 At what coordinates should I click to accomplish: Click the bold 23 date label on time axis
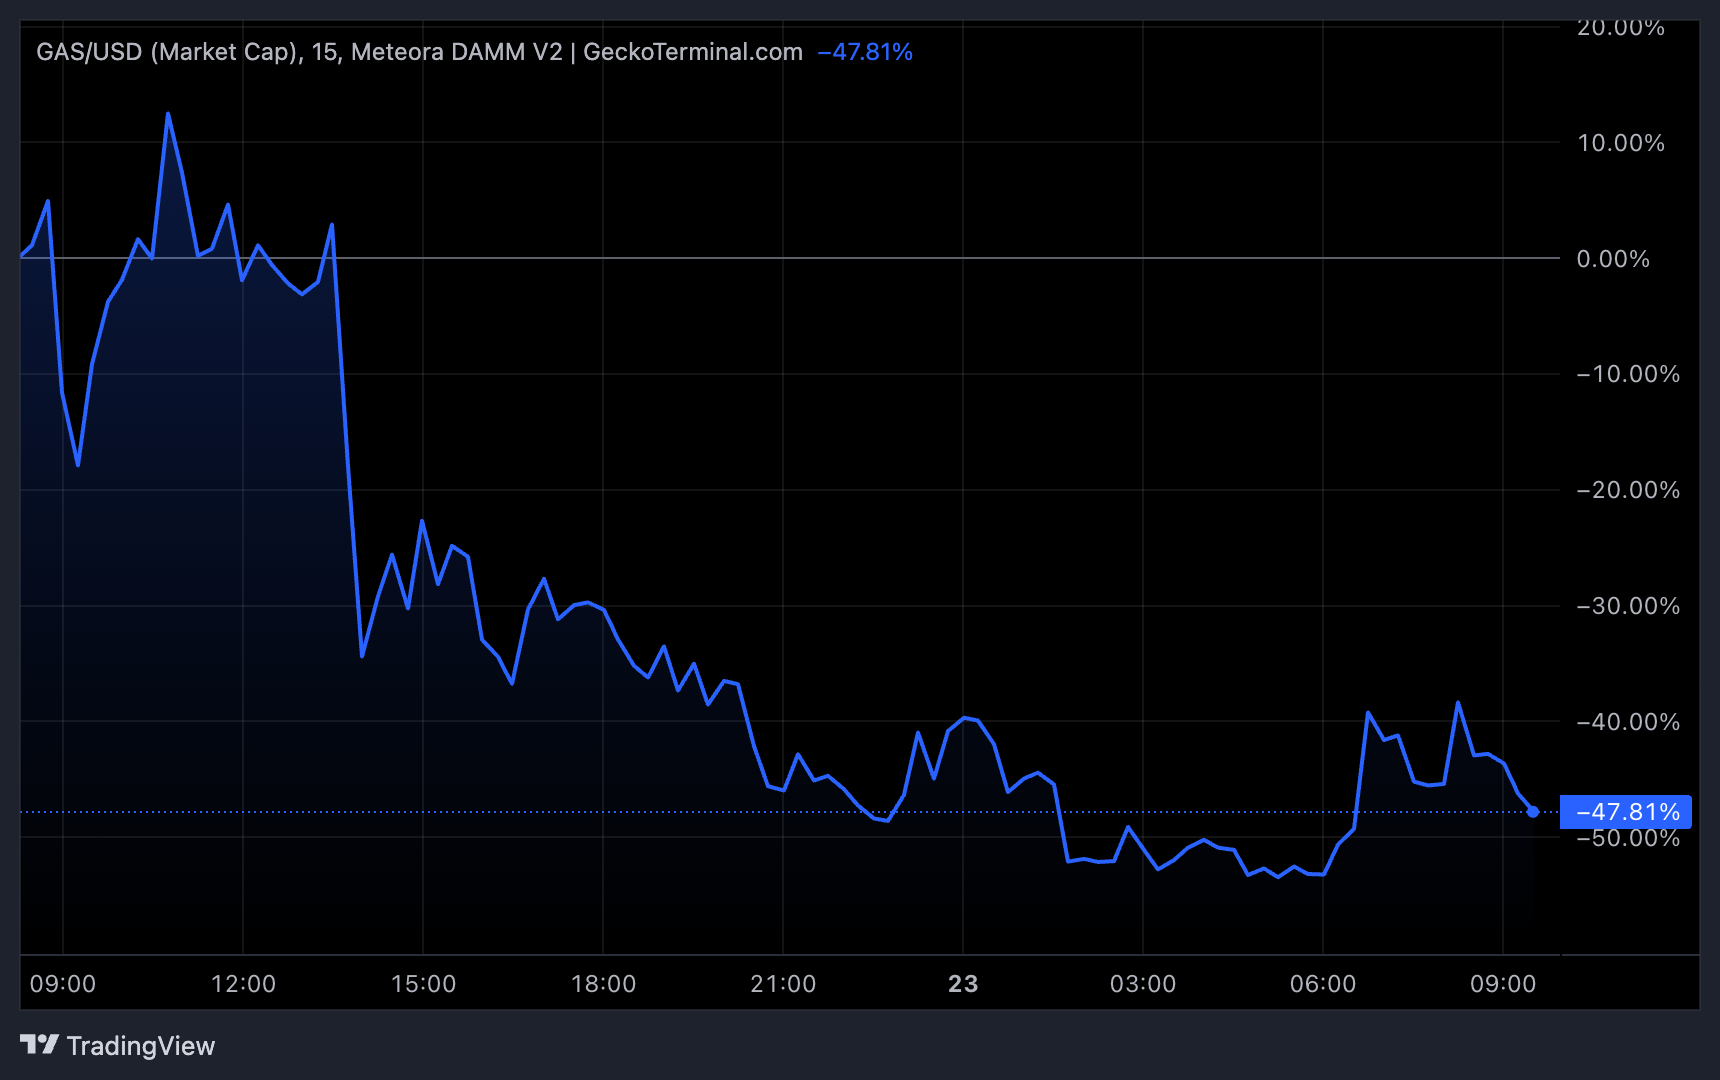pyautogui.click(x=963, y=983)
